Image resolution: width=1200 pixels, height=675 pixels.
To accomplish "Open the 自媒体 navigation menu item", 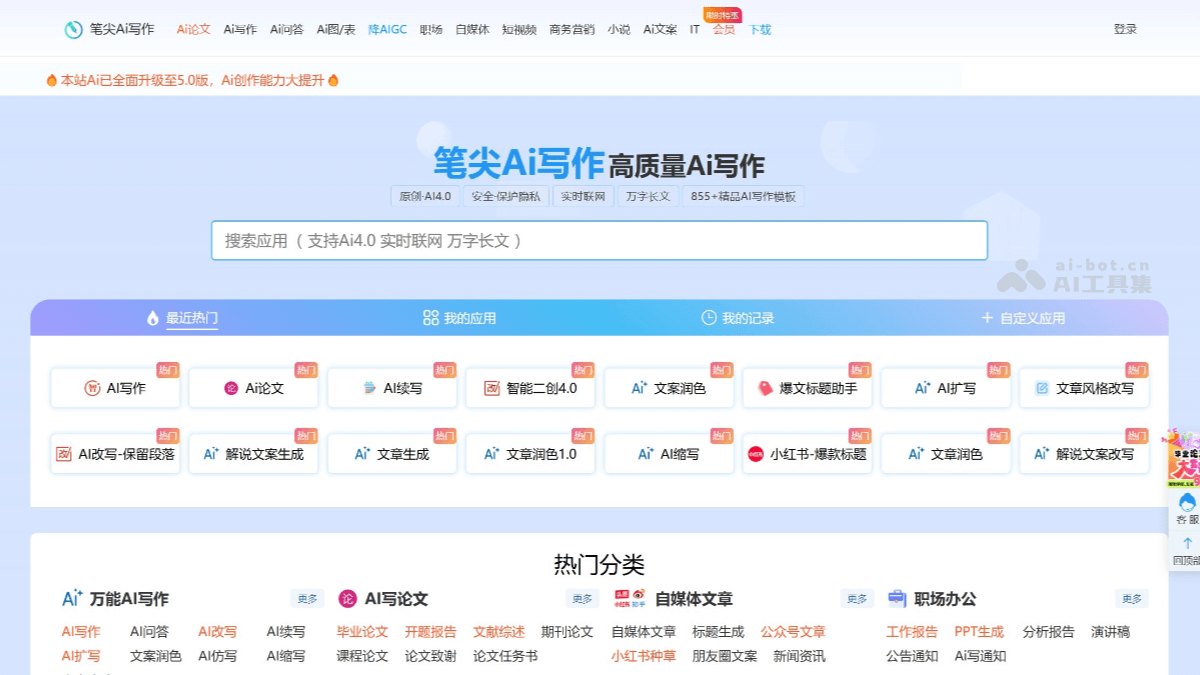I will 472,30.
